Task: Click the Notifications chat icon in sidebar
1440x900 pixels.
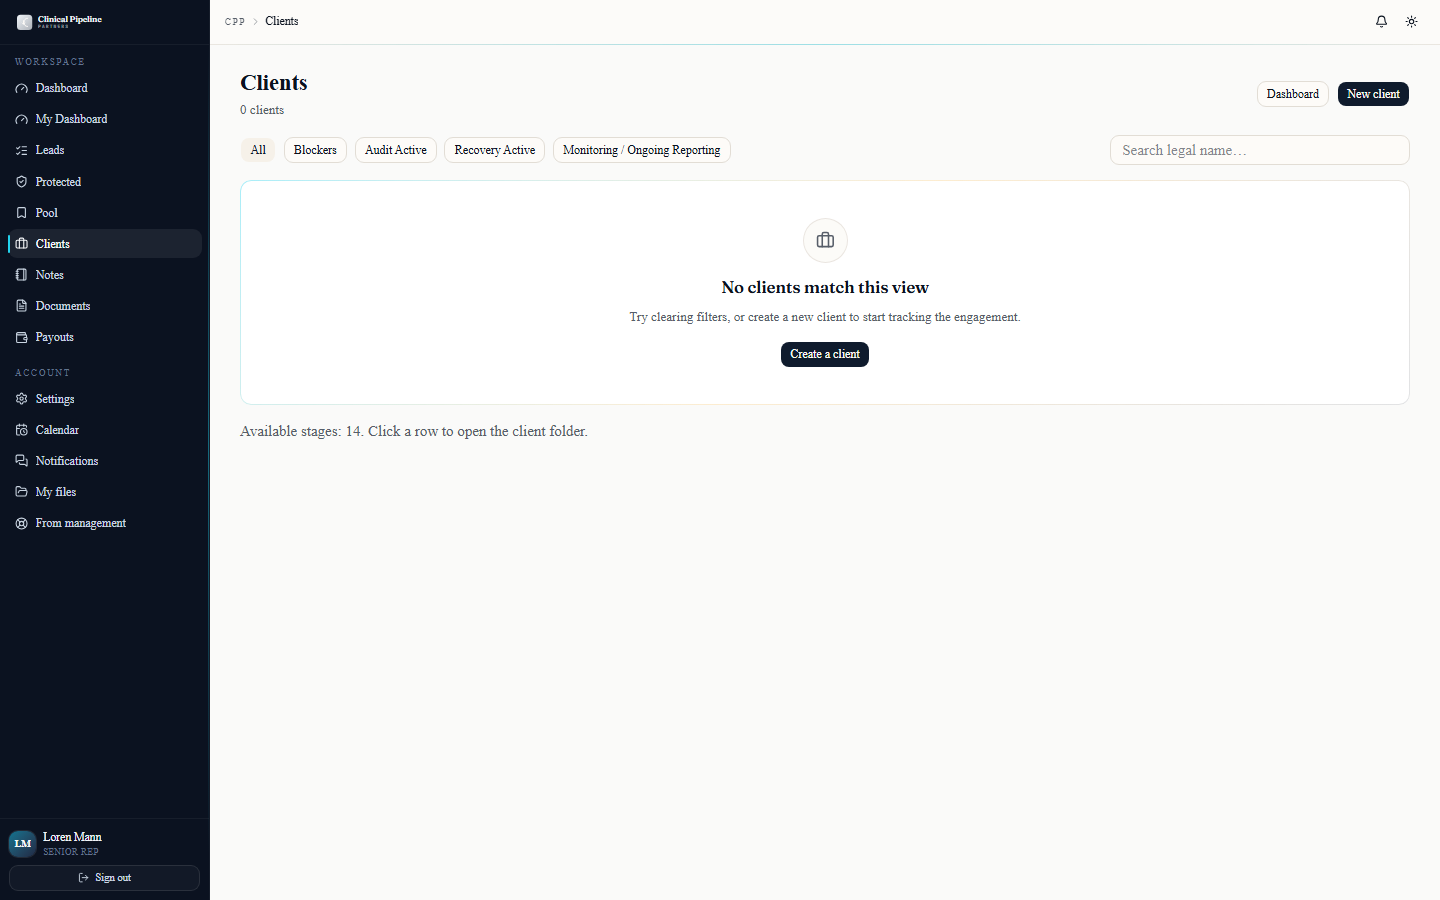Action: pyautogui.click(x=21, y=461)
